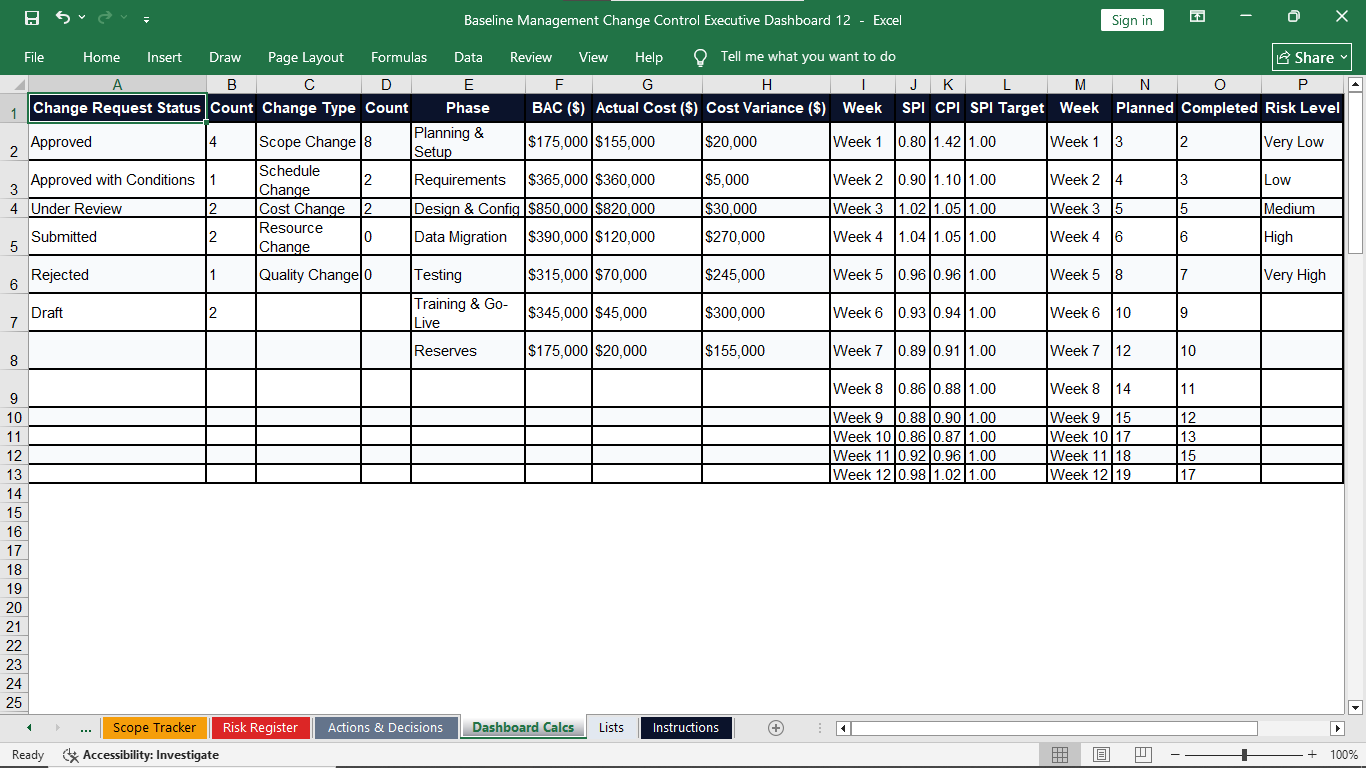Viewport: 1366px width, 768px height.
Task: Select the Dashboard Calcs sheet tab
Action: 523,728
